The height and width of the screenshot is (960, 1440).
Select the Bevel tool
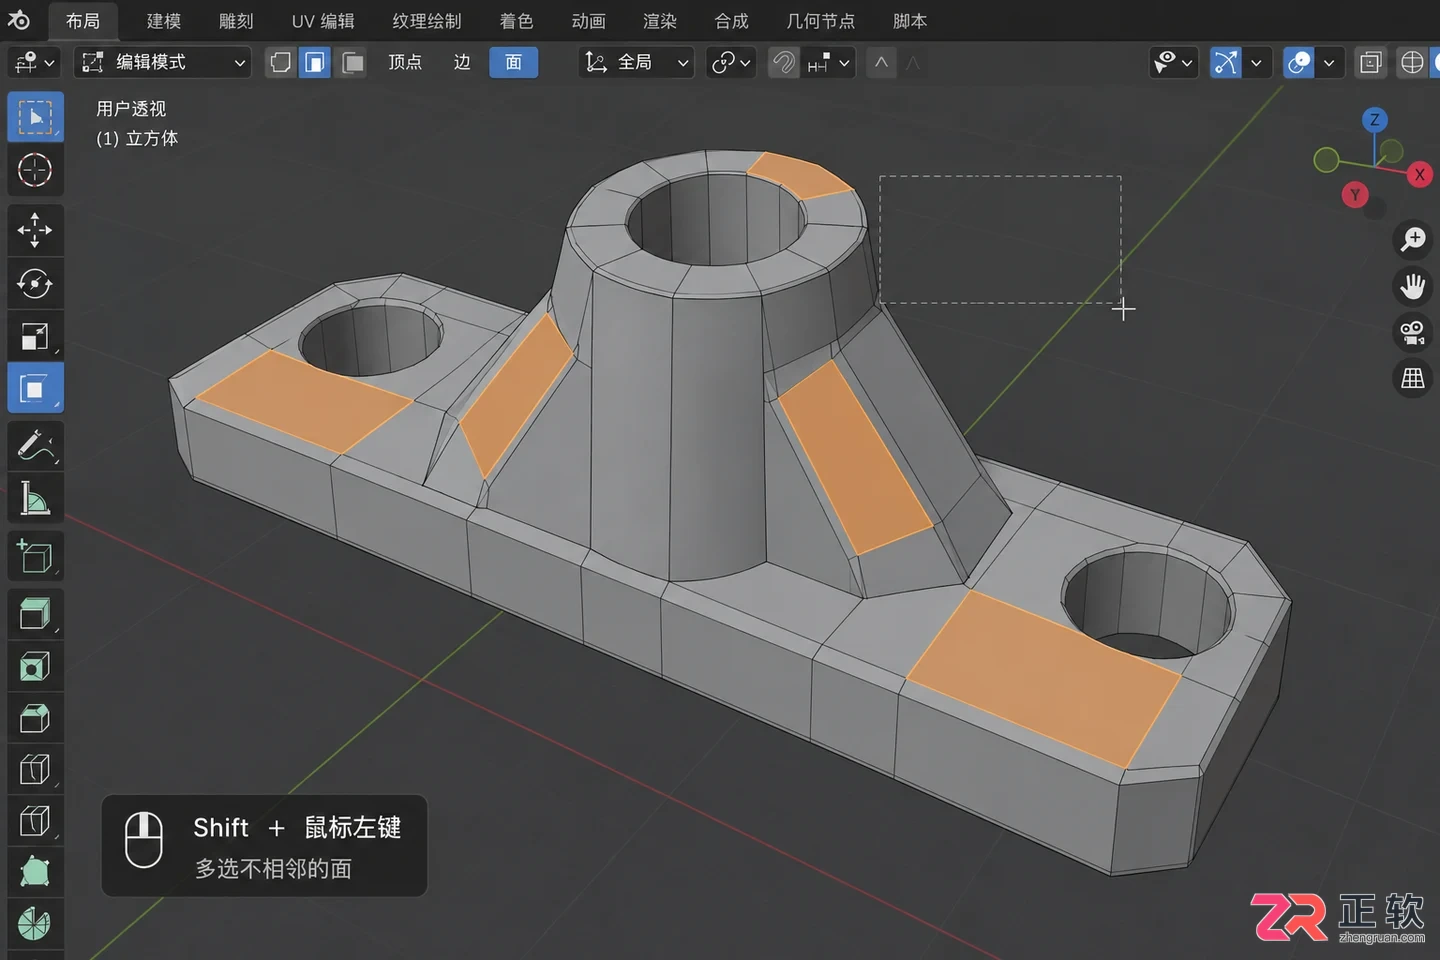(x=35, y=718)
